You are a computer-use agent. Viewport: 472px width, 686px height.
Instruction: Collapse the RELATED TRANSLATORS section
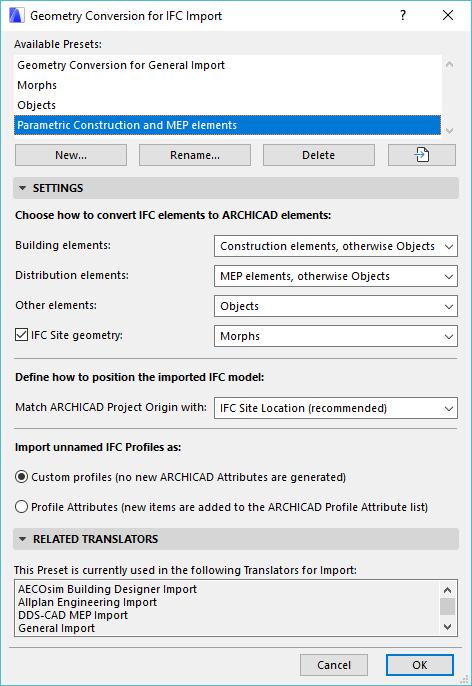point(23,539)
